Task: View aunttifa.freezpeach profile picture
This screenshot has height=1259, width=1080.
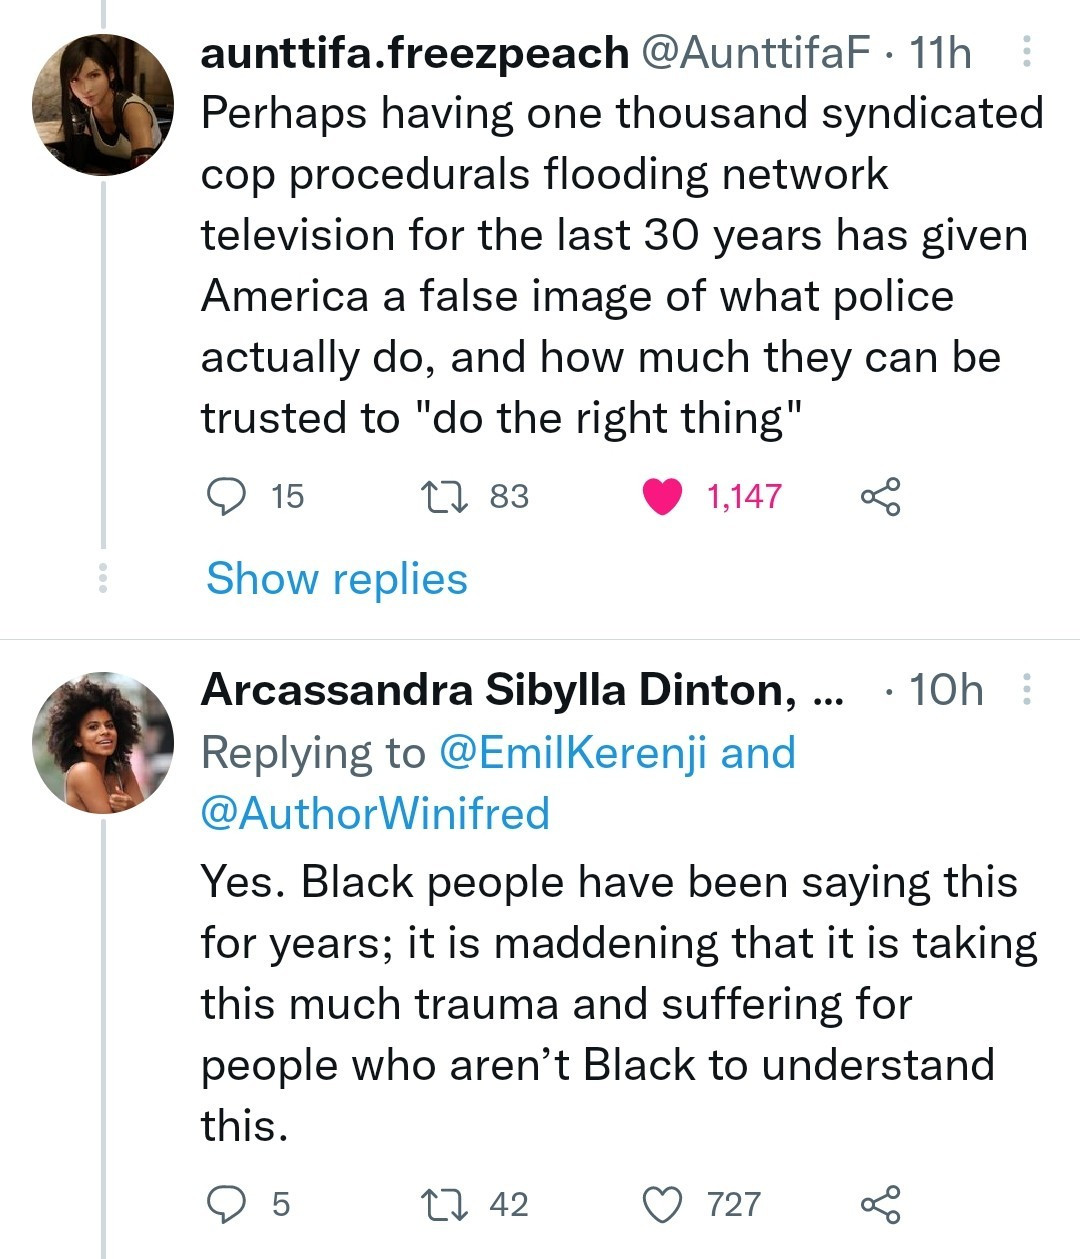Action: coord(102,105)
